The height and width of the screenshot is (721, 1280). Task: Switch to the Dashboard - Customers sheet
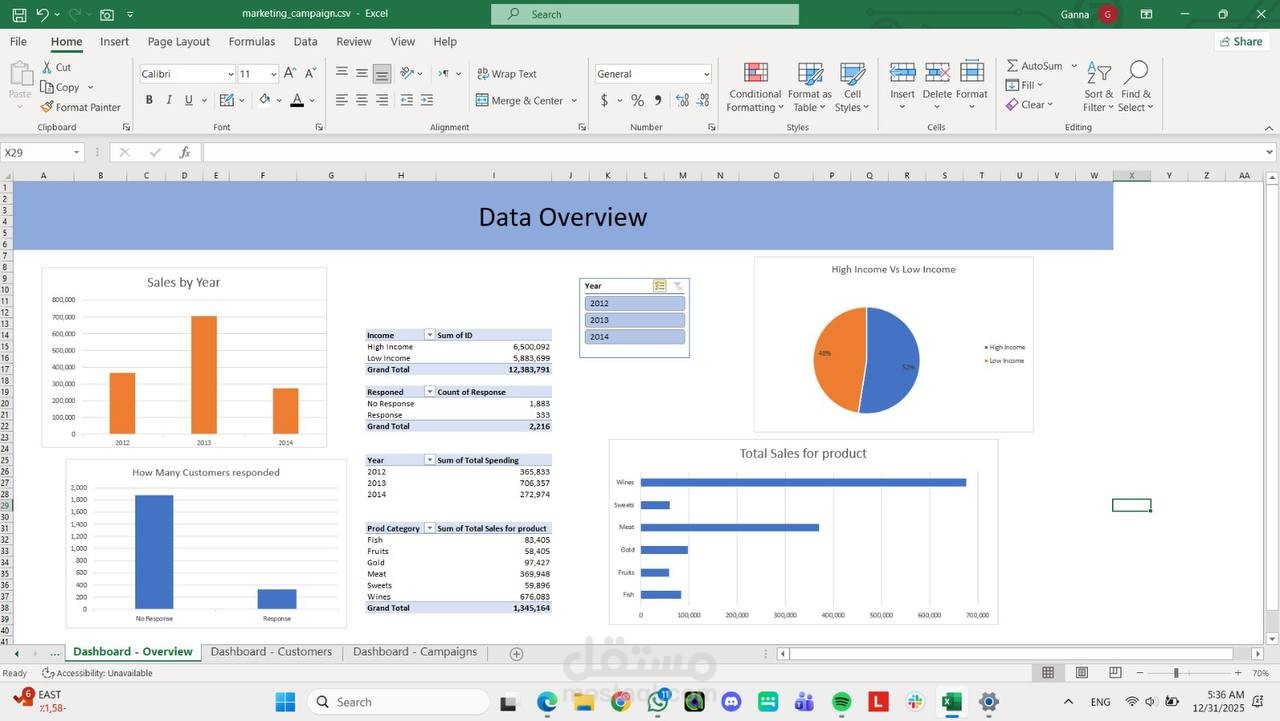[x=272, y=651]
